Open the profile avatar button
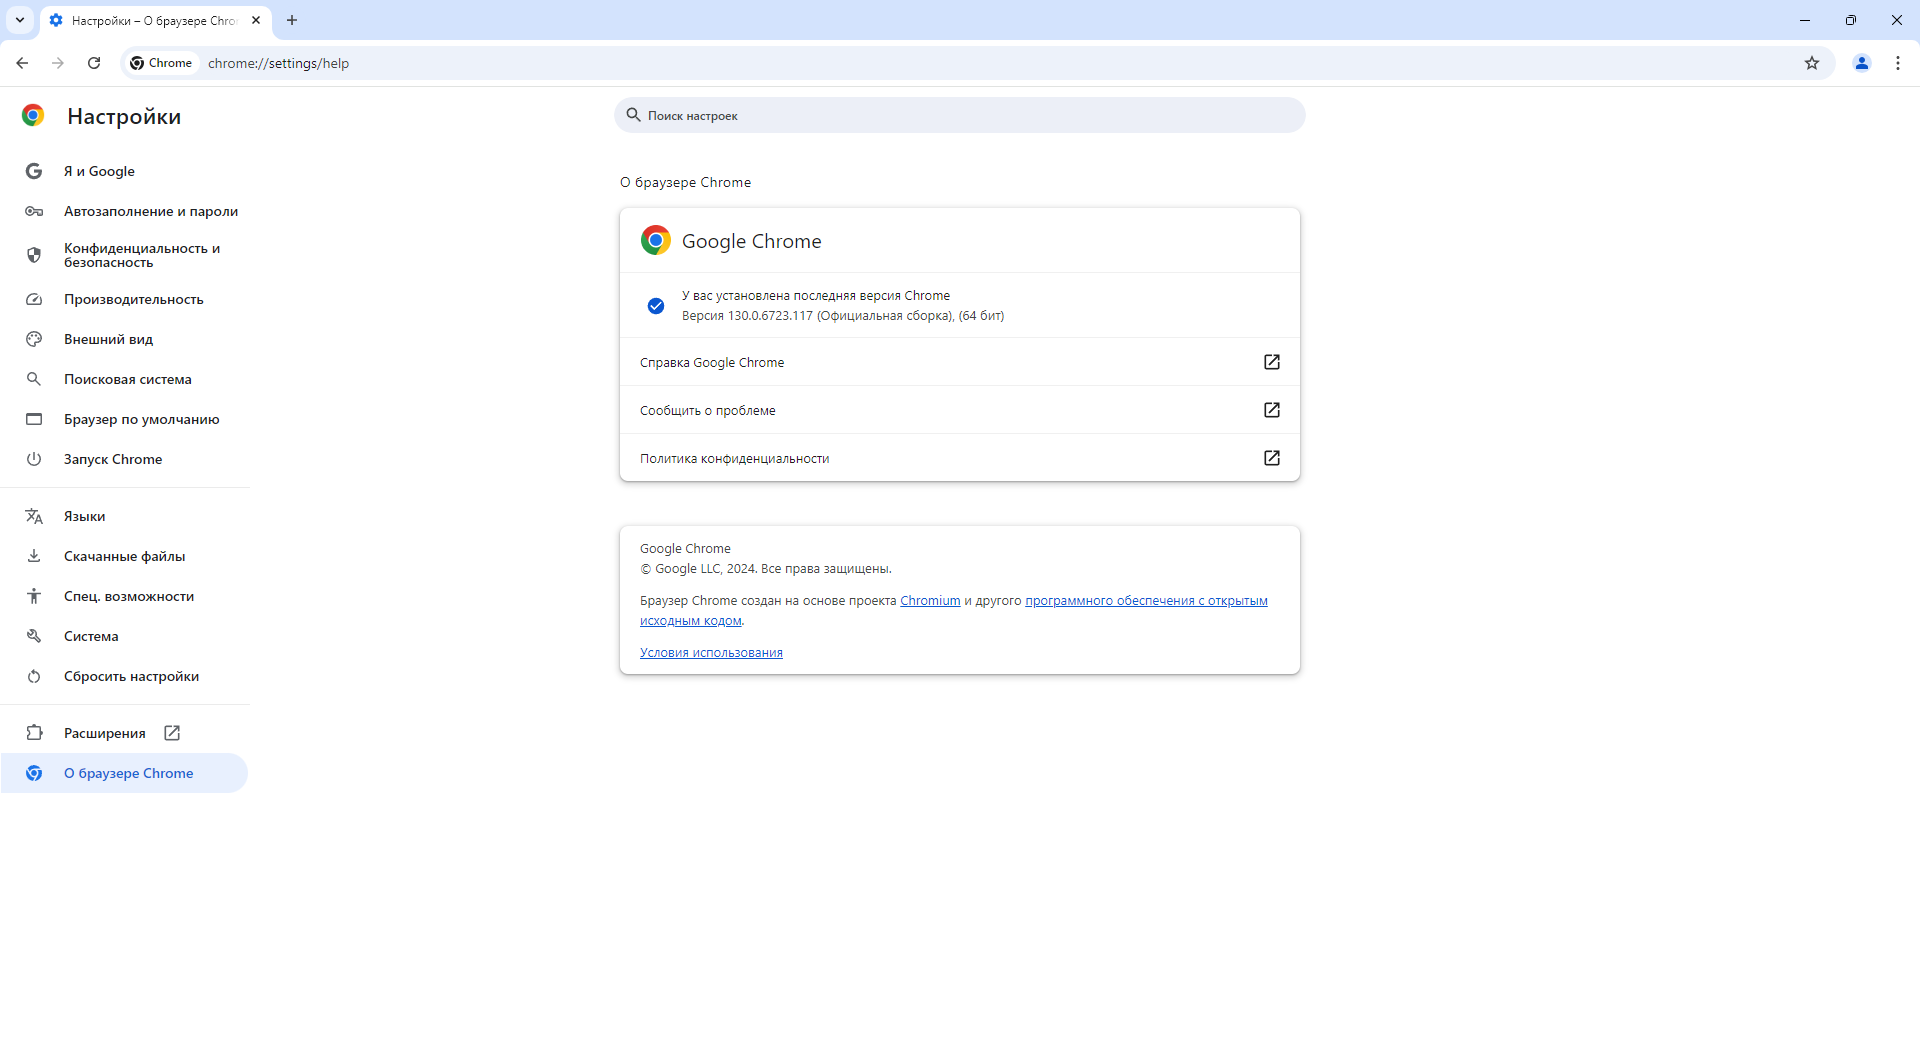Image resolution: width=1920 pixels, height=1040 pixels. 1862,63
